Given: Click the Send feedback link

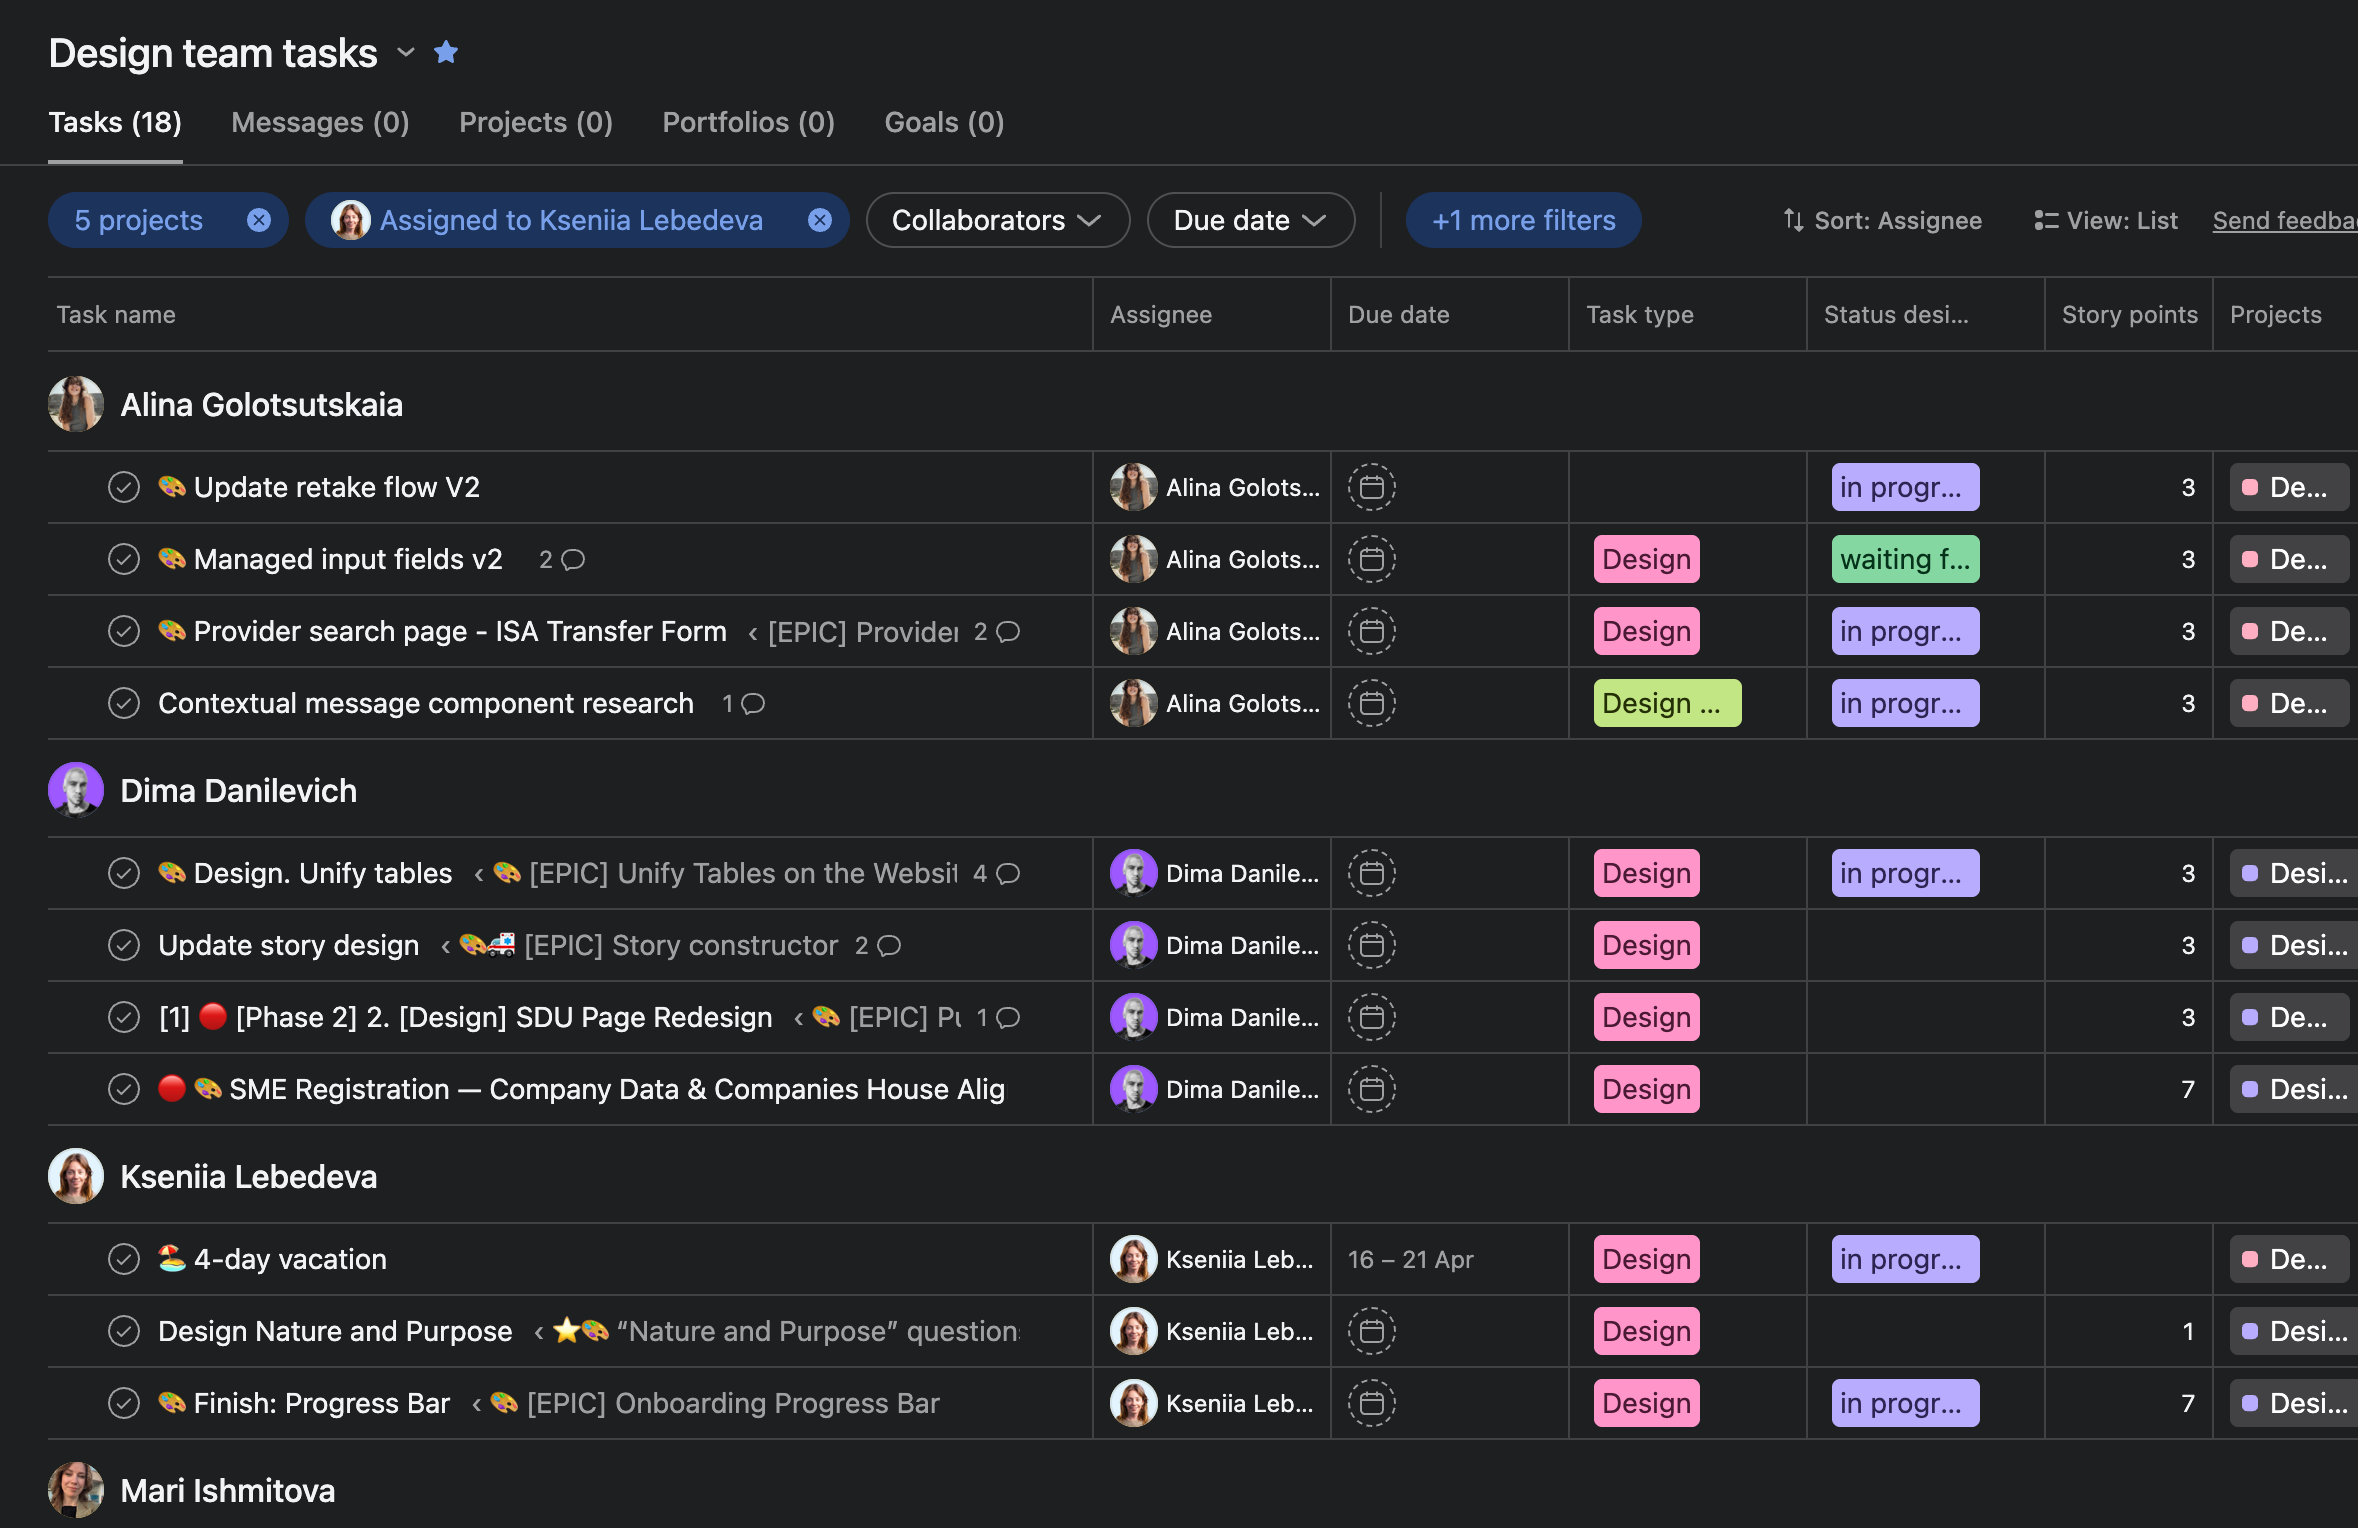Looking at the screenshot, I should coord(2284,220).
